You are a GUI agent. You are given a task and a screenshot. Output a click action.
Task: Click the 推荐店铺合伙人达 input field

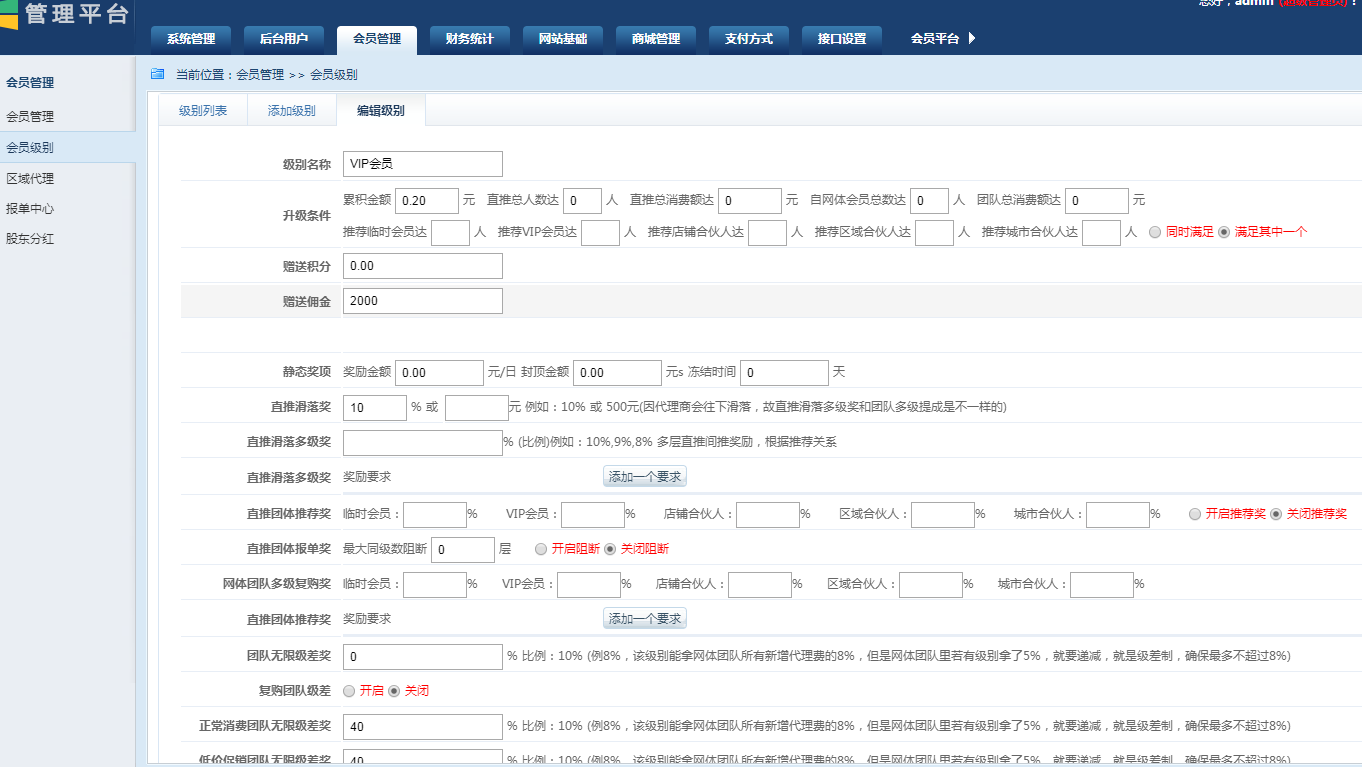point(767,232)
